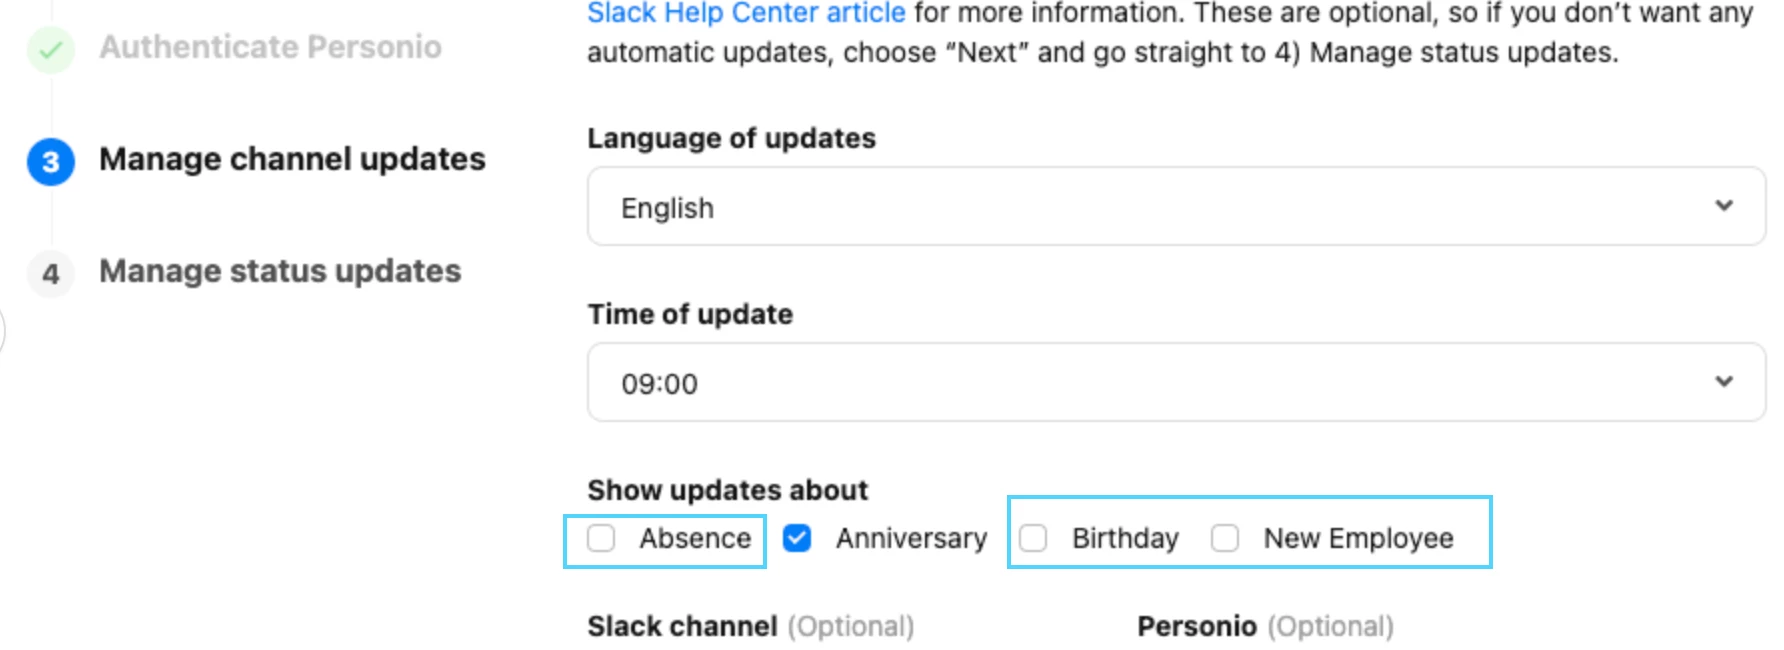Click the Language of updates chevron arrow
The width and height of the screenshot is (1784, 650).
1724,206
